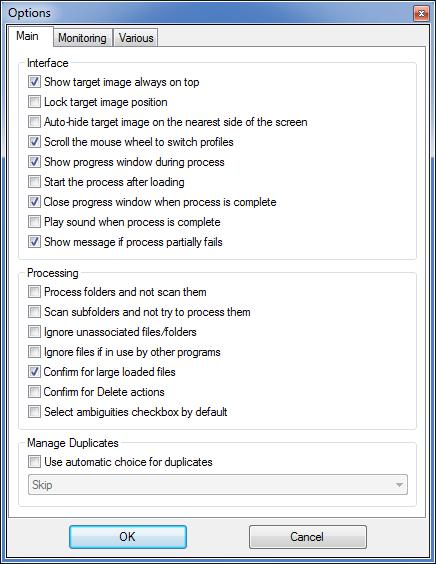Select the Main tab

click(x=28, y=36)
